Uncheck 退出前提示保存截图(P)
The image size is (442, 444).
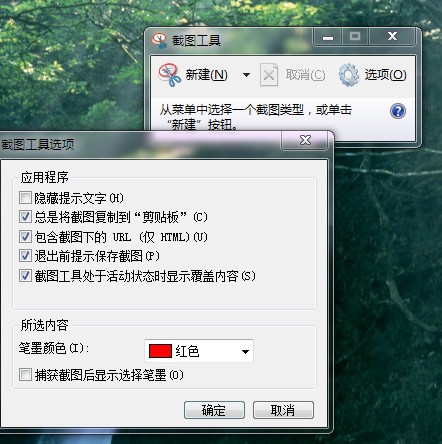point(25,256)
